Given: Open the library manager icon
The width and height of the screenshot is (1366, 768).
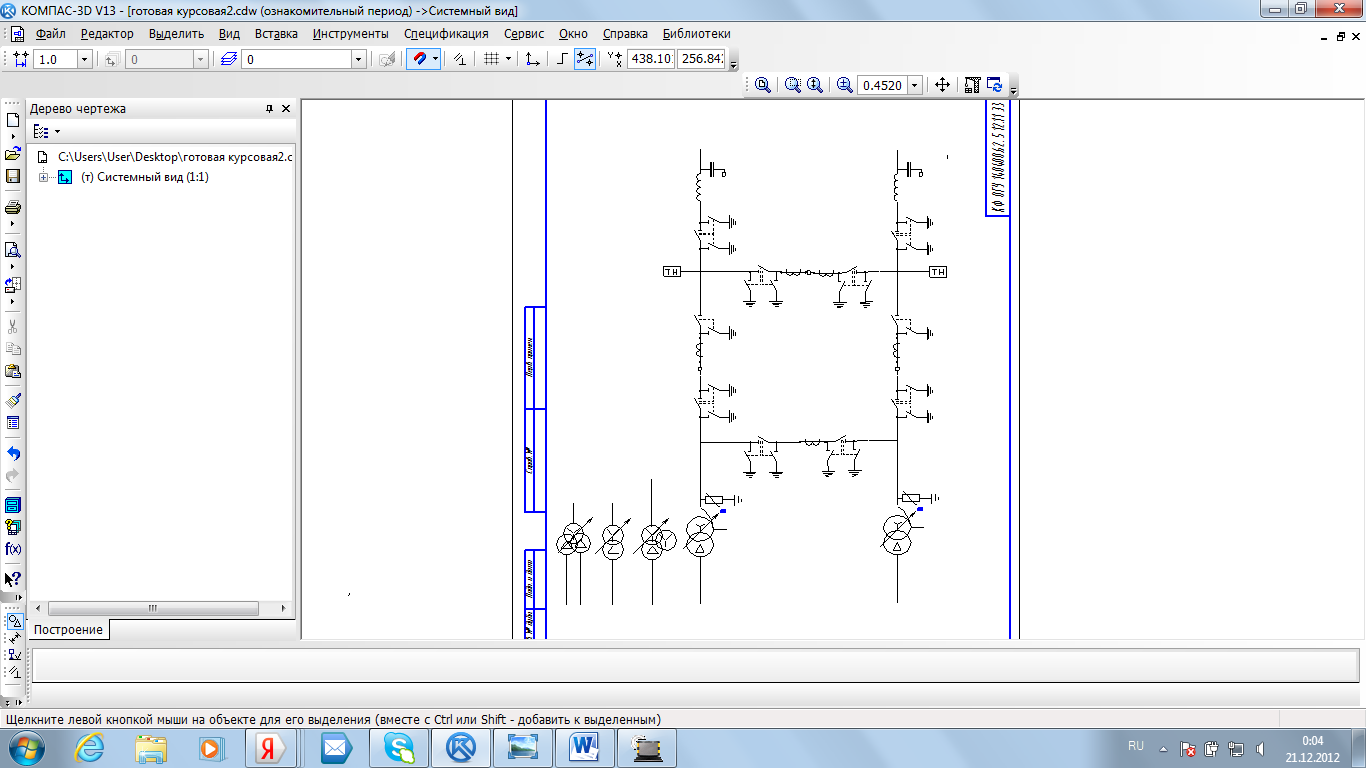Looking at the screenshot, I should (x=13, y=505).
